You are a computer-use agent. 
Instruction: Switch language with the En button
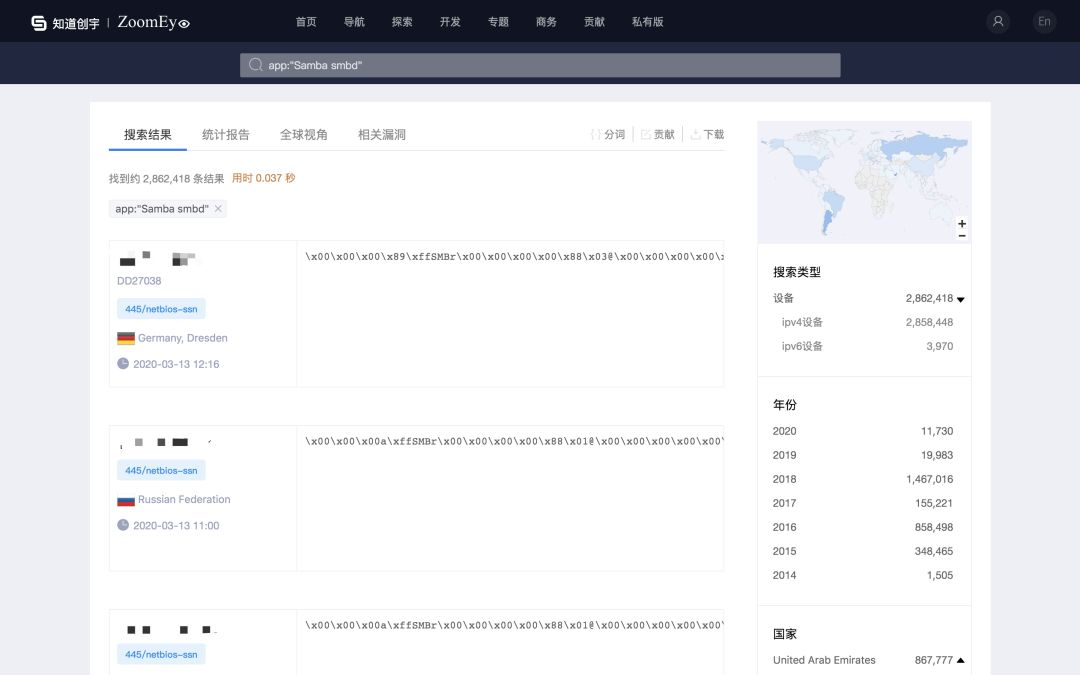click(x=1044, y=21)
